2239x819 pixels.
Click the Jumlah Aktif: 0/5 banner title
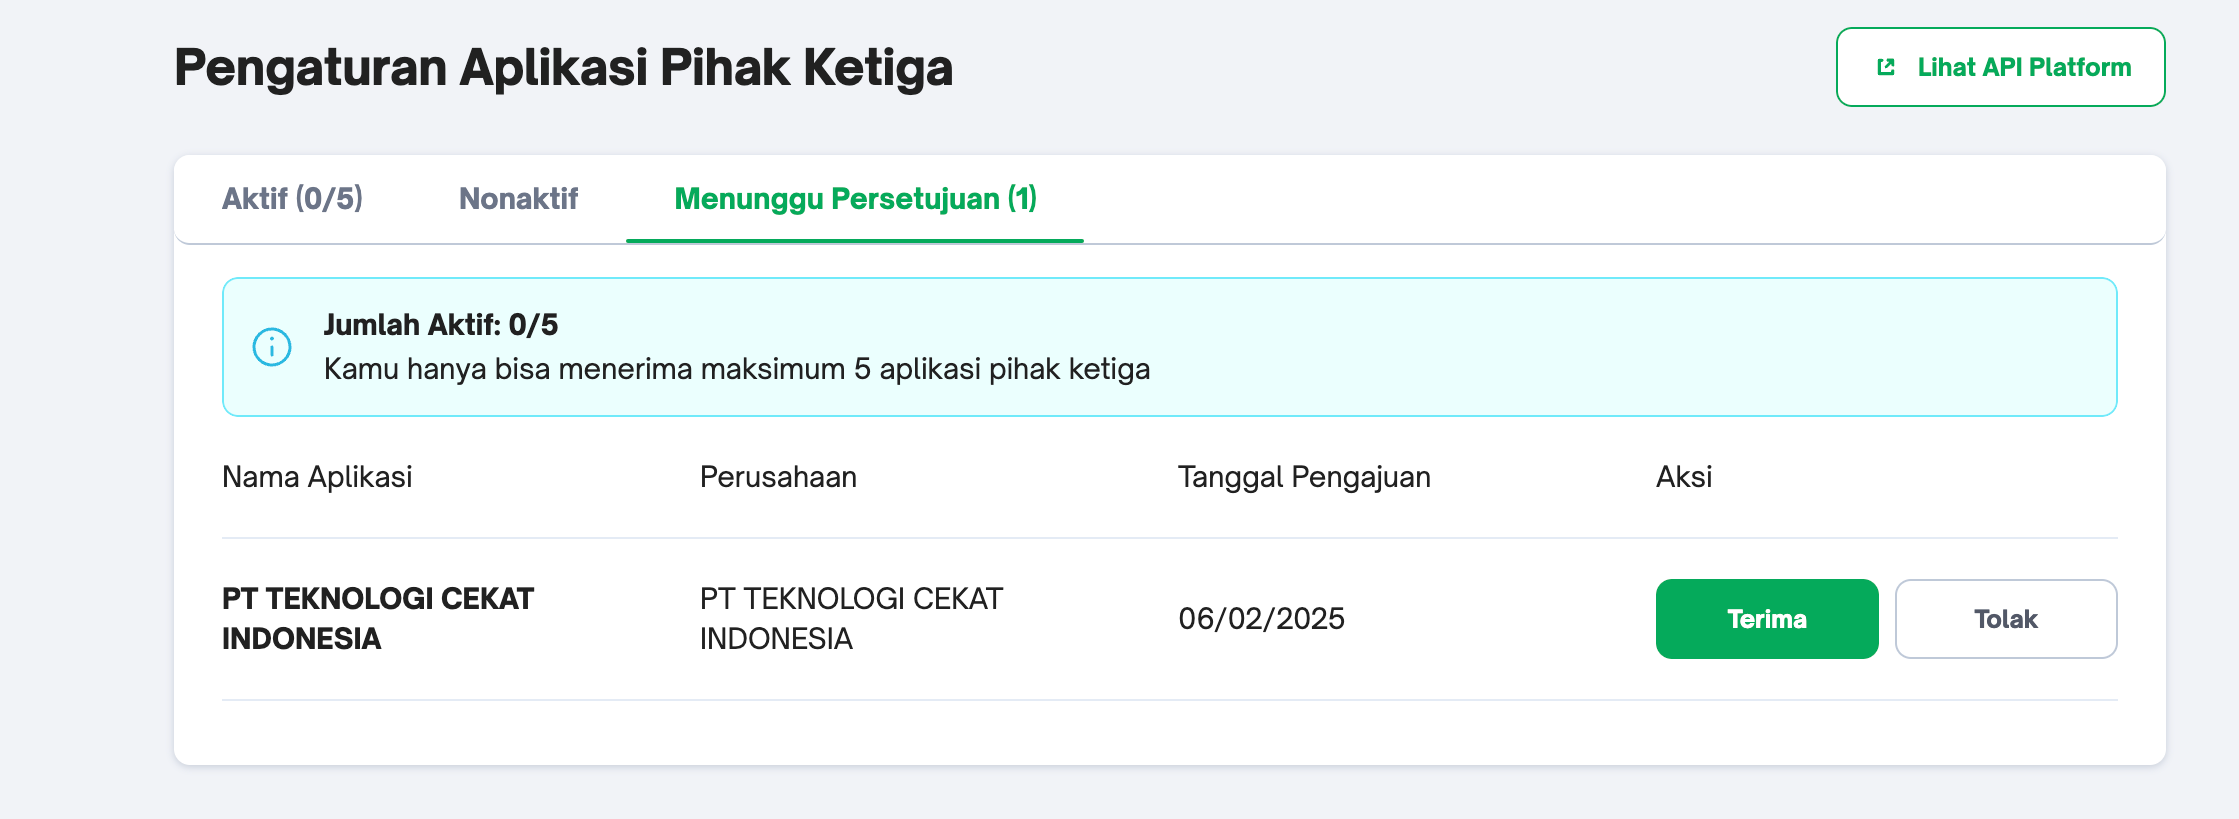pos(440,325)
